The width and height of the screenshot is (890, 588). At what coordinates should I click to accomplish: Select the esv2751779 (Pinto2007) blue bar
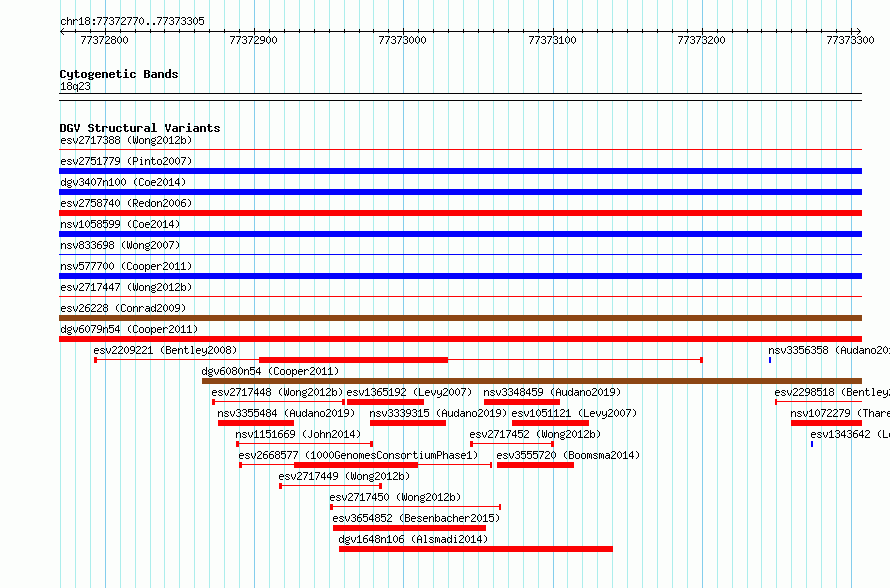click(460, 171)
